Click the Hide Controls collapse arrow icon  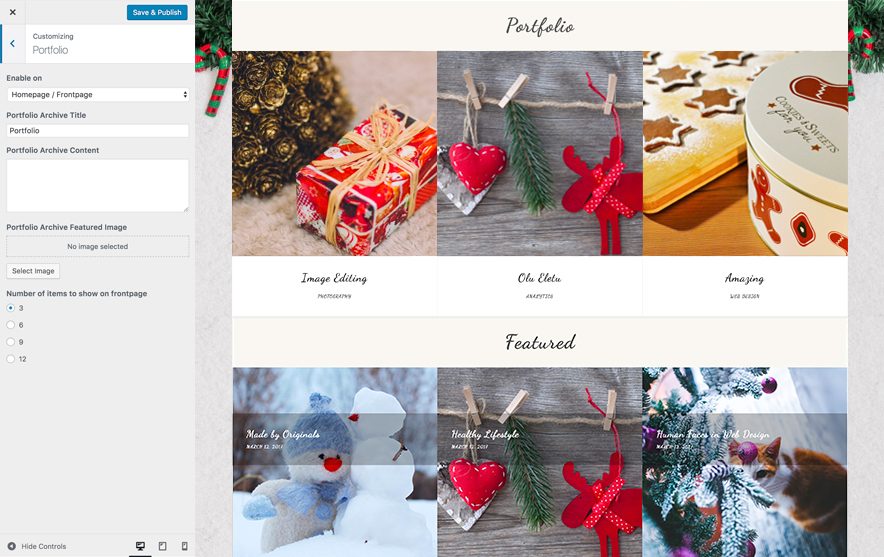[11, 546]
